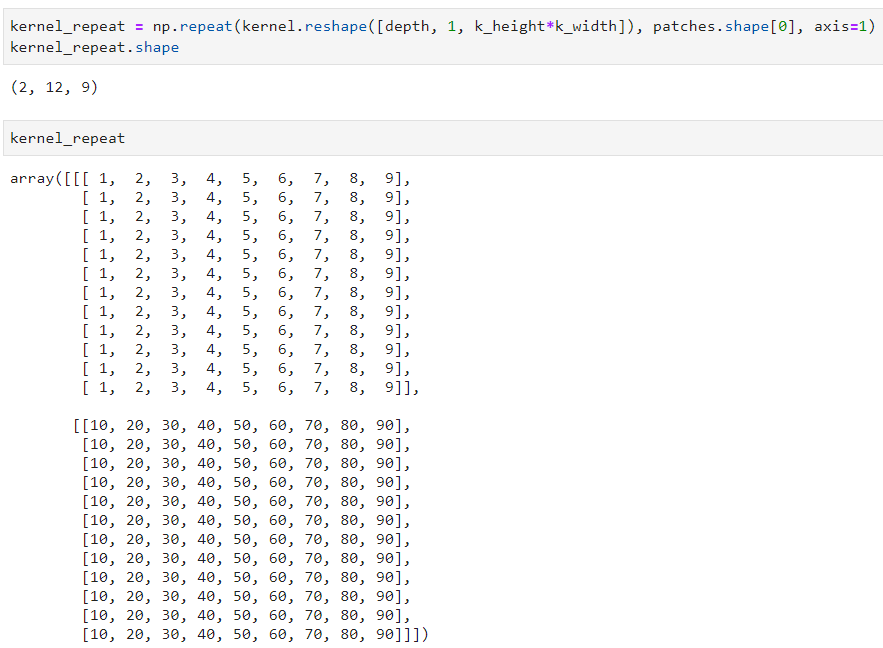Click value 10 in second block's first row

click(99, 426)
